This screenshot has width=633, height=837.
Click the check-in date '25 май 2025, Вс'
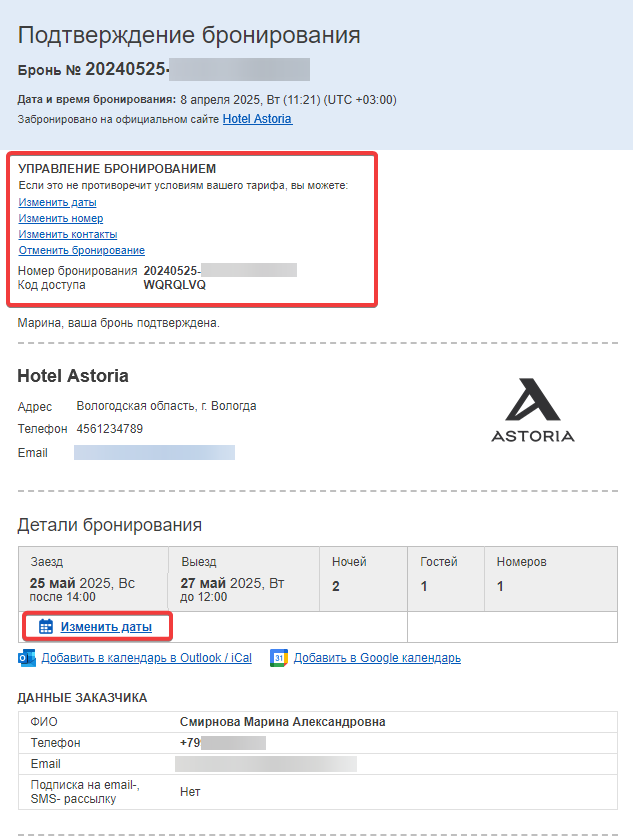click(x=82, y=583)
